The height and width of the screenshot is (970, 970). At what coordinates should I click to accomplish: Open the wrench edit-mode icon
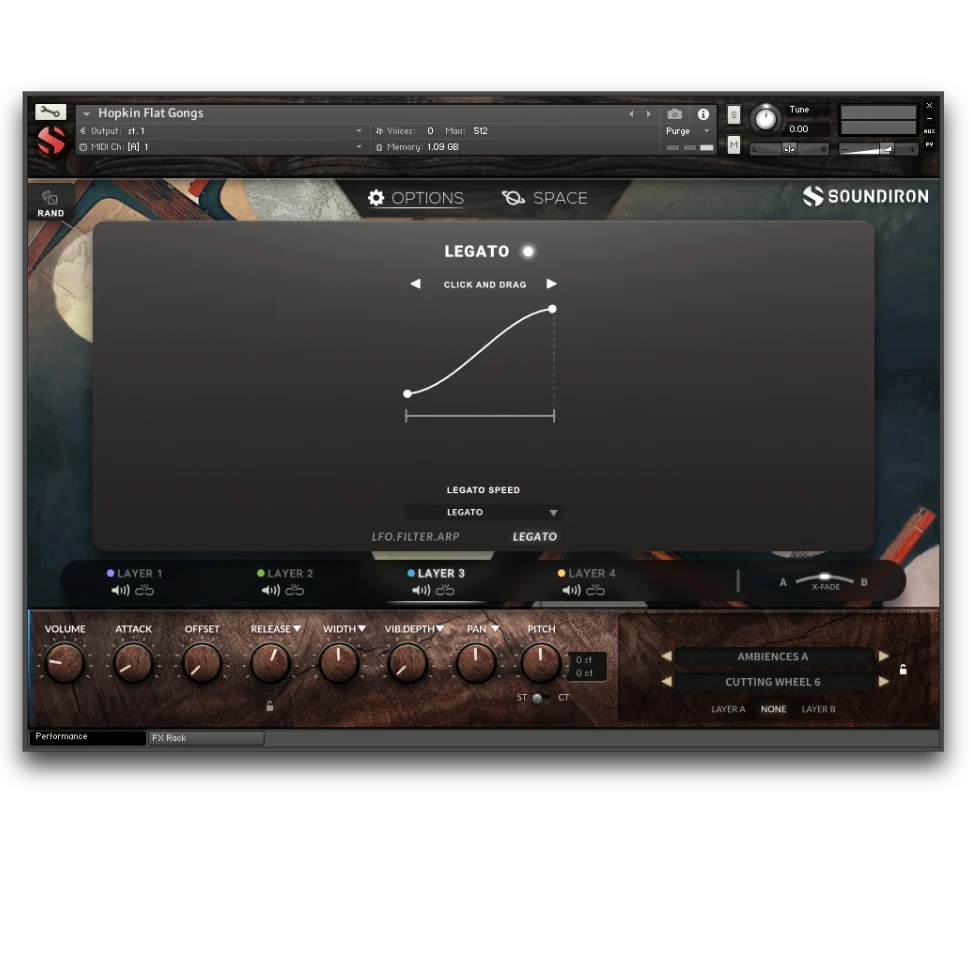50,112
